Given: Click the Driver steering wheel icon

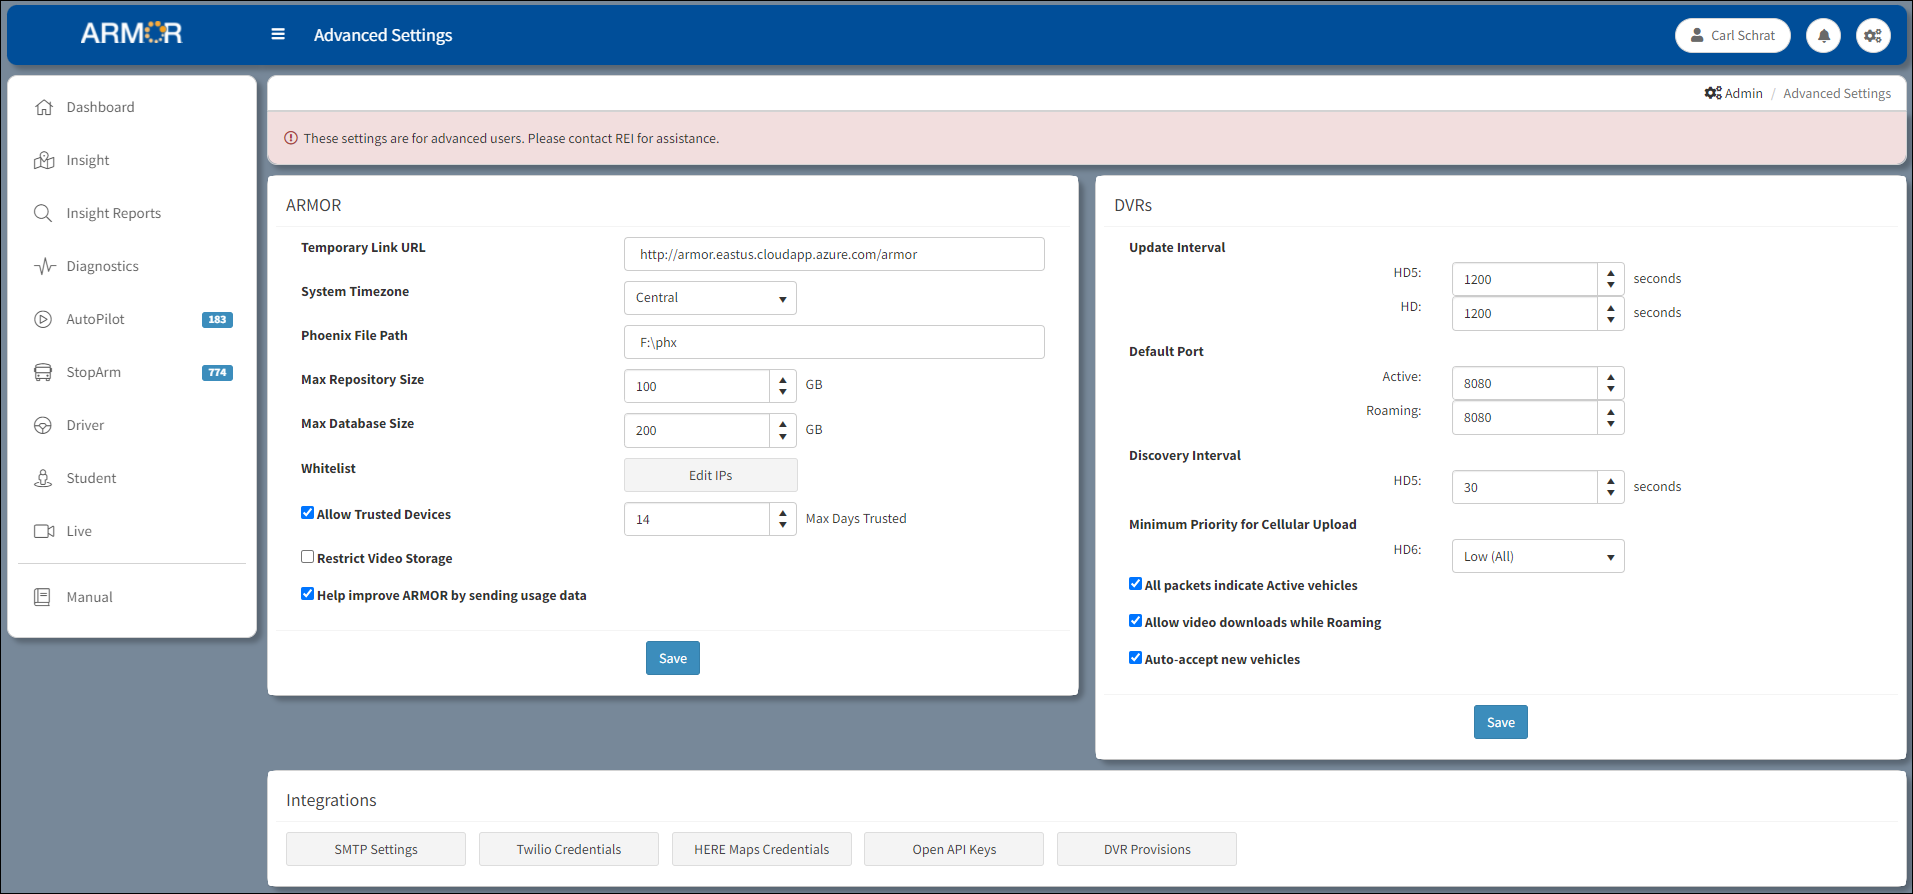Looking at the screenshot, I should pos(43,425).
